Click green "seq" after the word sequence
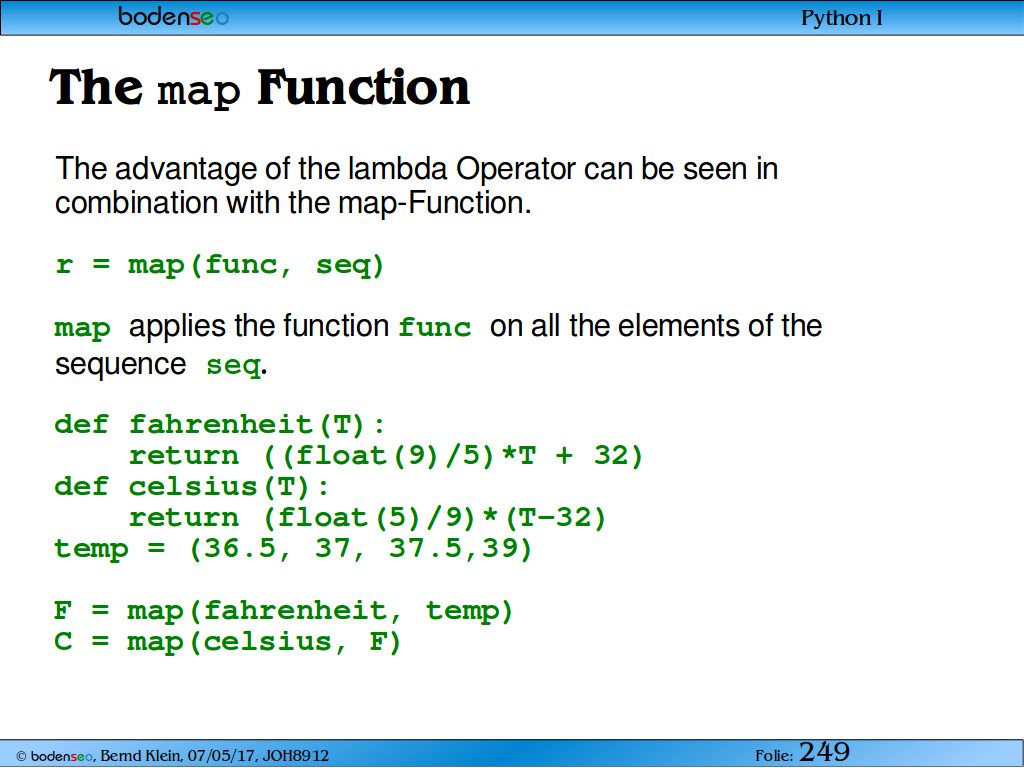 click(x=234, y=365)
